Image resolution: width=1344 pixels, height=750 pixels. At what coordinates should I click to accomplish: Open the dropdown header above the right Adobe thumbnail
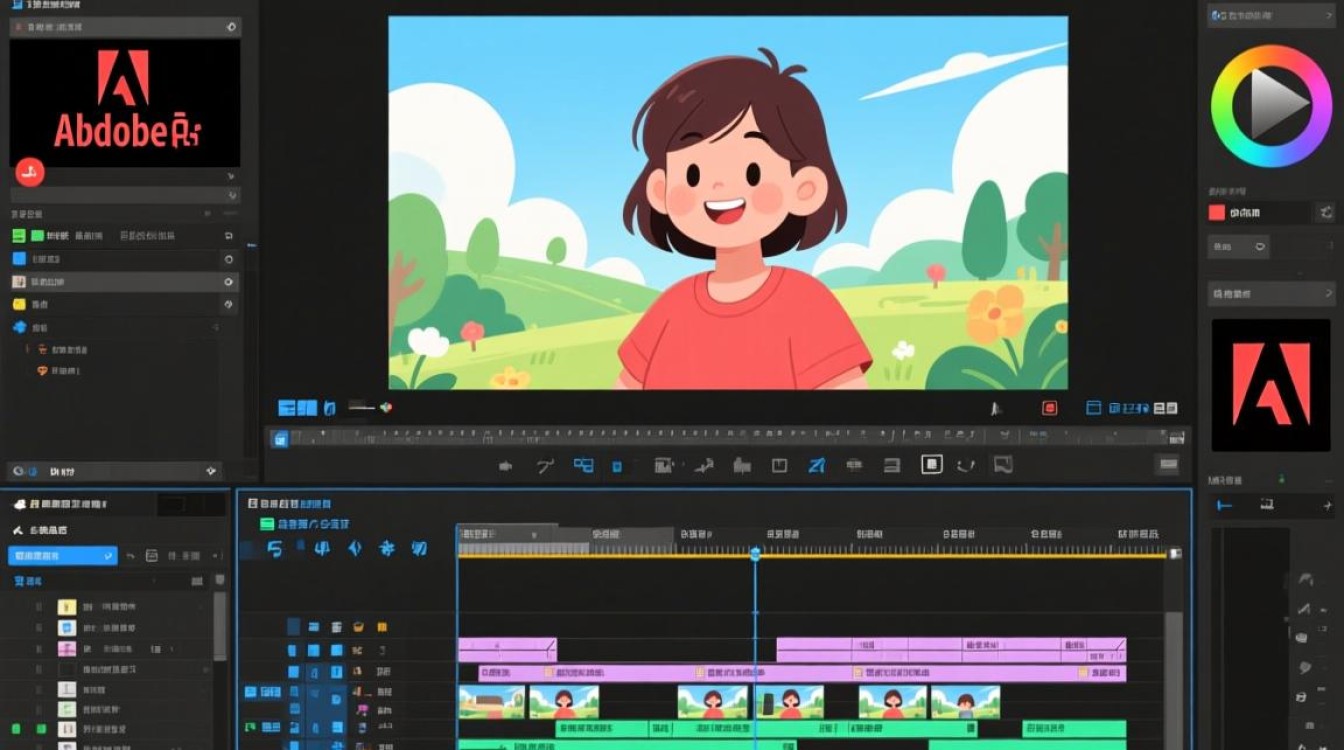pyautogui.click(x=1270, y=294)
